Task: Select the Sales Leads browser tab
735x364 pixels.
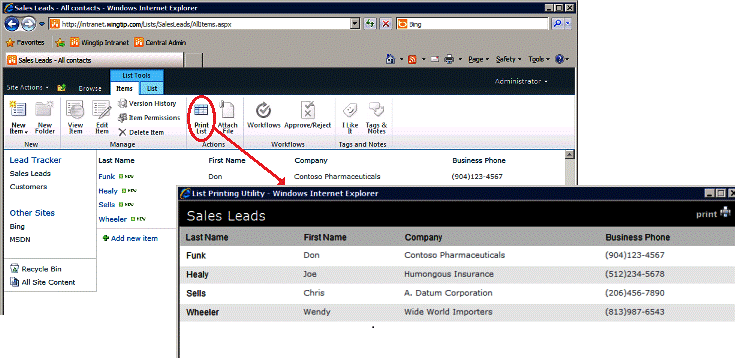Action: pos(94,60)
